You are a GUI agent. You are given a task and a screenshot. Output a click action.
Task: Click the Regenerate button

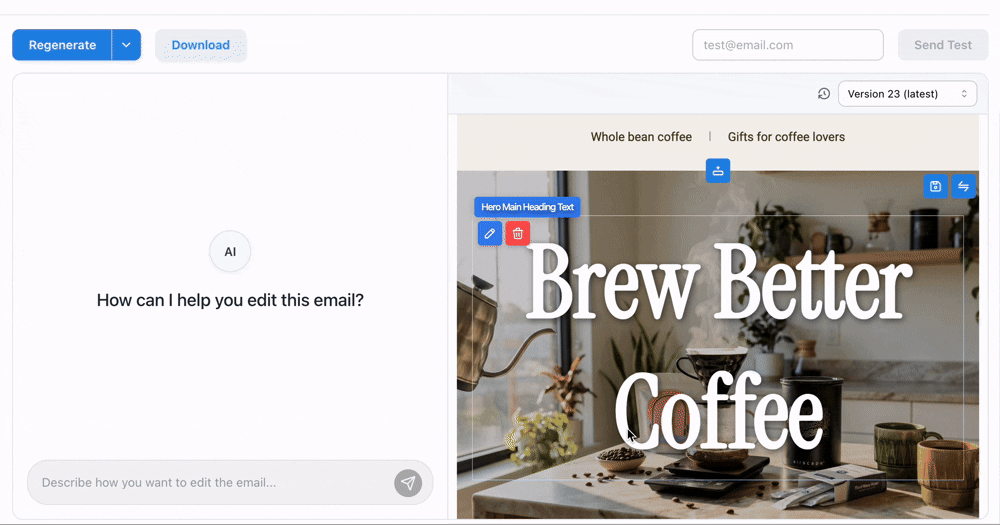coord(62,45)
